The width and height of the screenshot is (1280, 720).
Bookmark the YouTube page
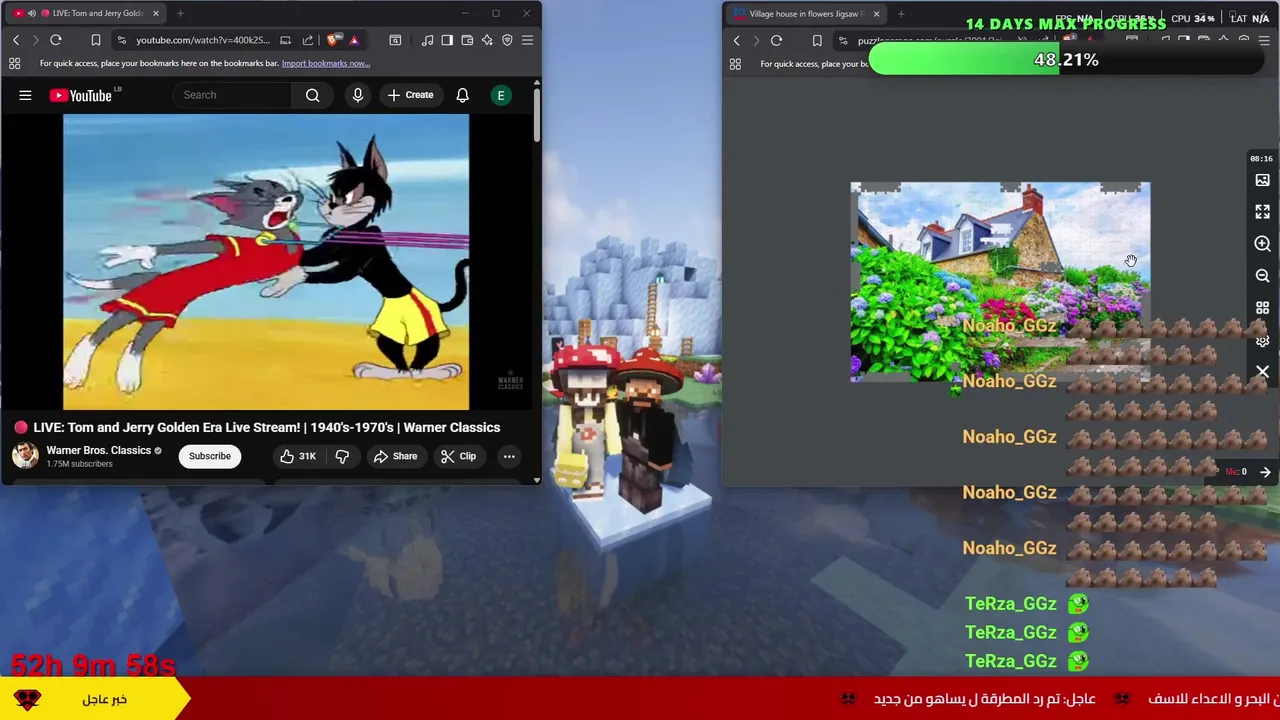[x=96, y=40]
